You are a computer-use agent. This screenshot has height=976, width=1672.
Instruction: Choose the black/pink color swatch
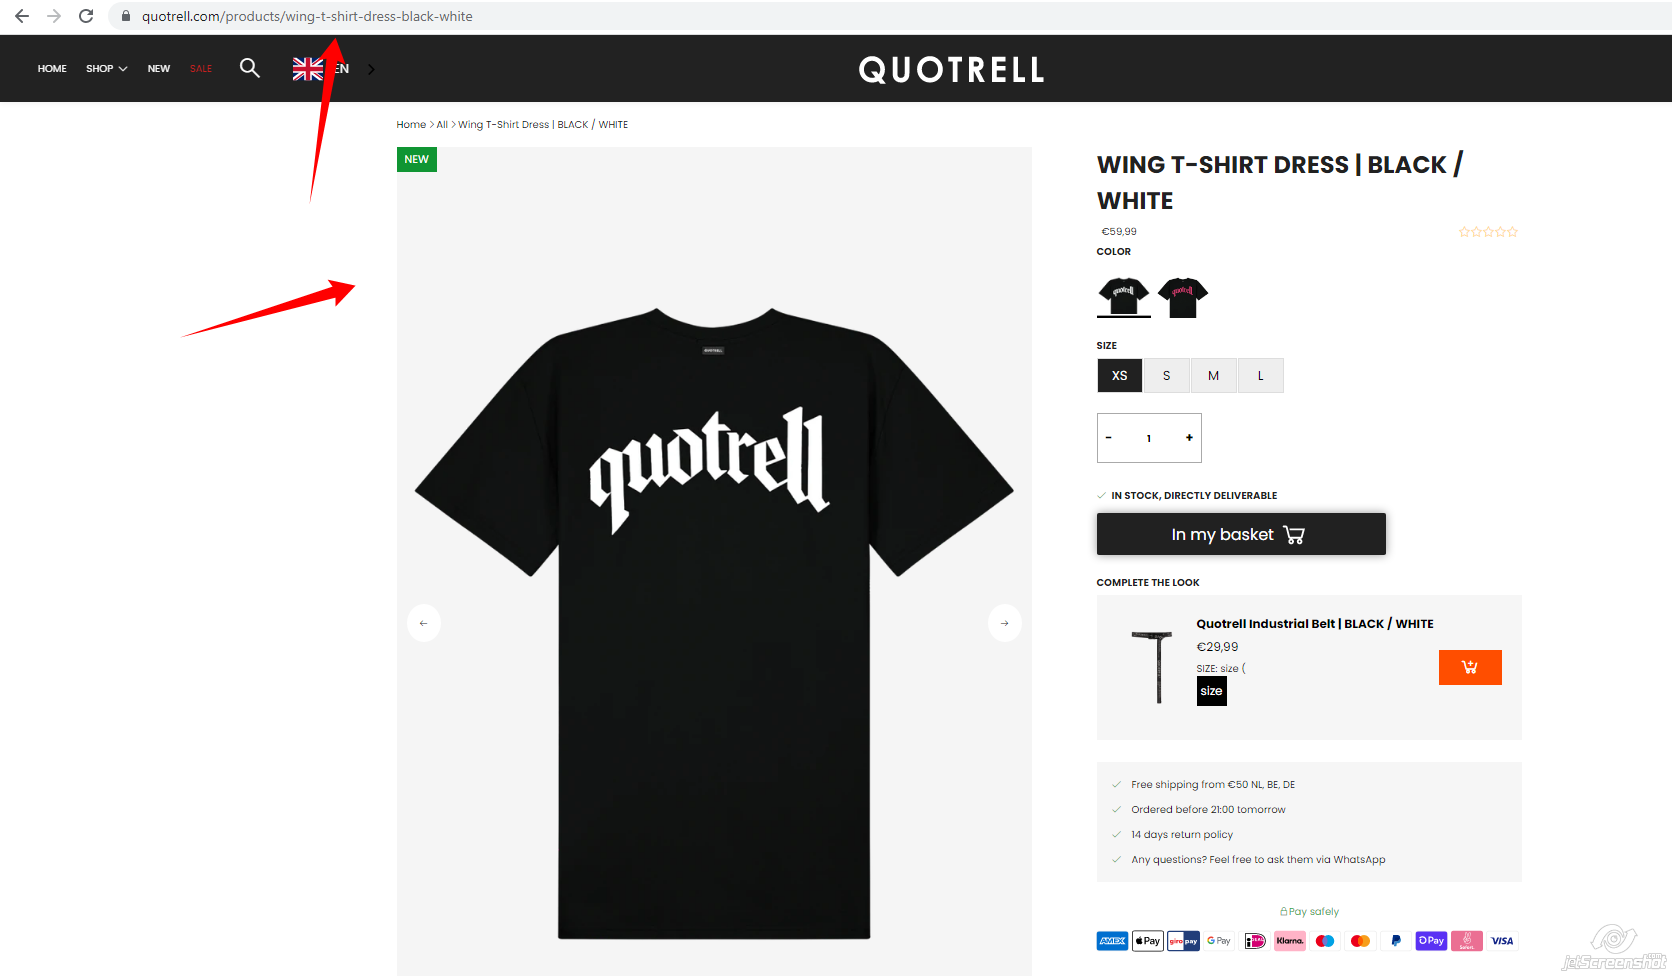(1183, 297)
